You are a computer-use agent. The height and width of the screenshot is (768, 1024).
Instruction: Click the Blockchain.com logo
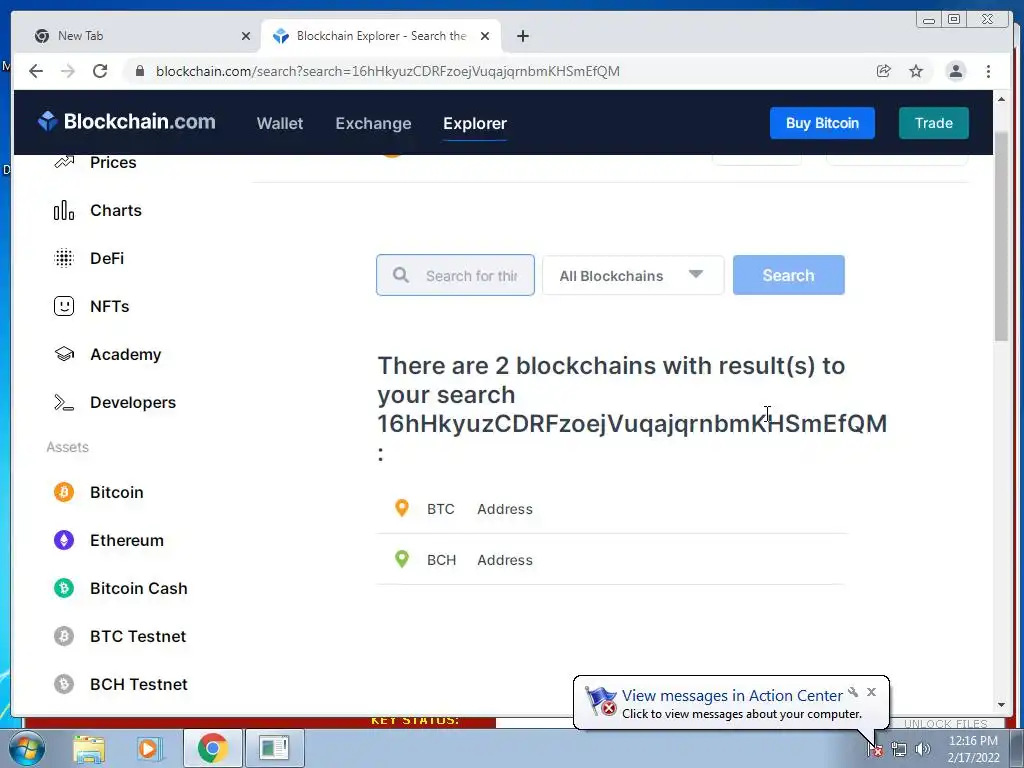coord(127,122)
